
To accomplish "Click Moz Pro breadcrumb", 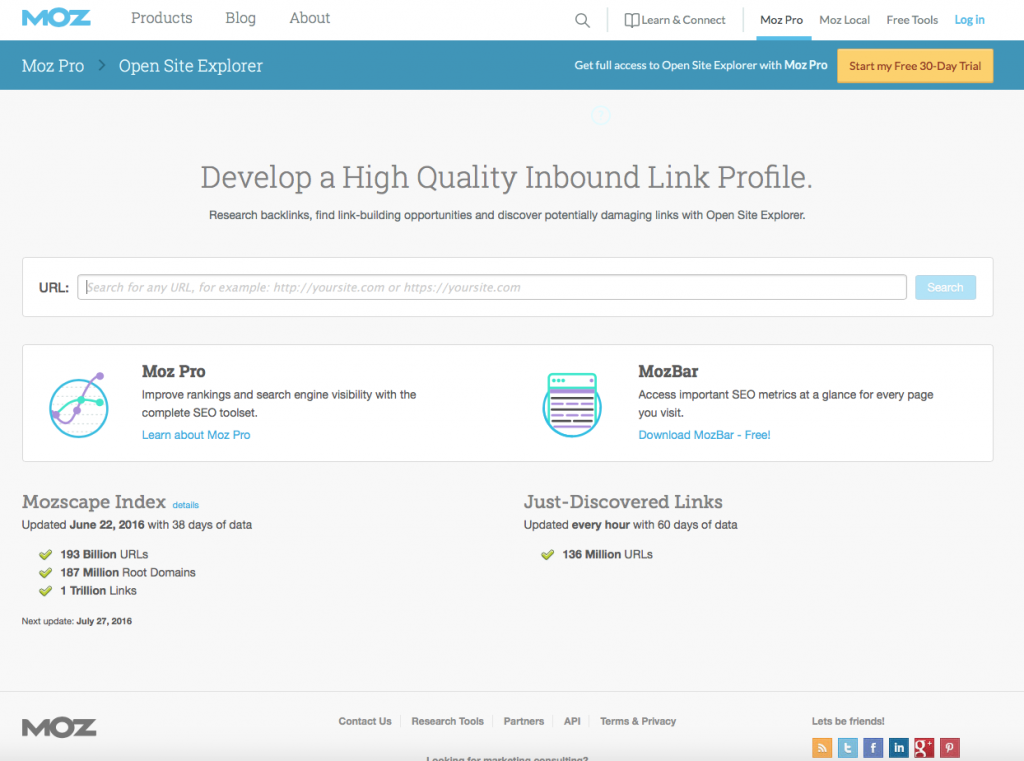I will pyautogui.click(x=53, y=66).
